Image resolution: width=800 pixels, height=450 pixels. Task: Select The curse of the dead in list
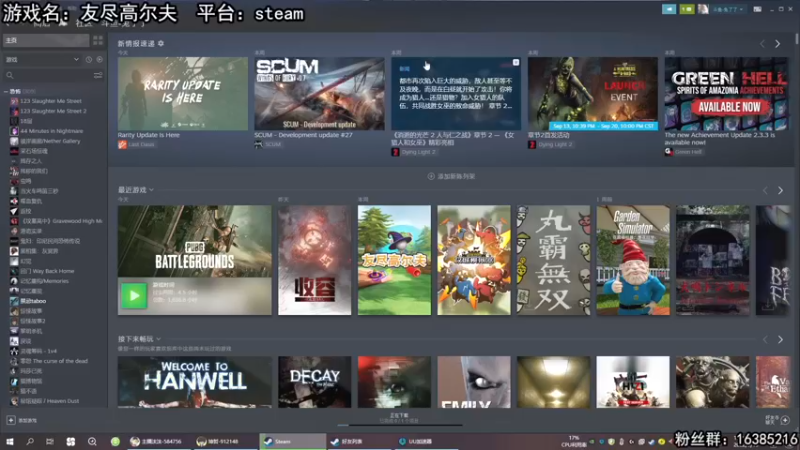pos(54,361)
